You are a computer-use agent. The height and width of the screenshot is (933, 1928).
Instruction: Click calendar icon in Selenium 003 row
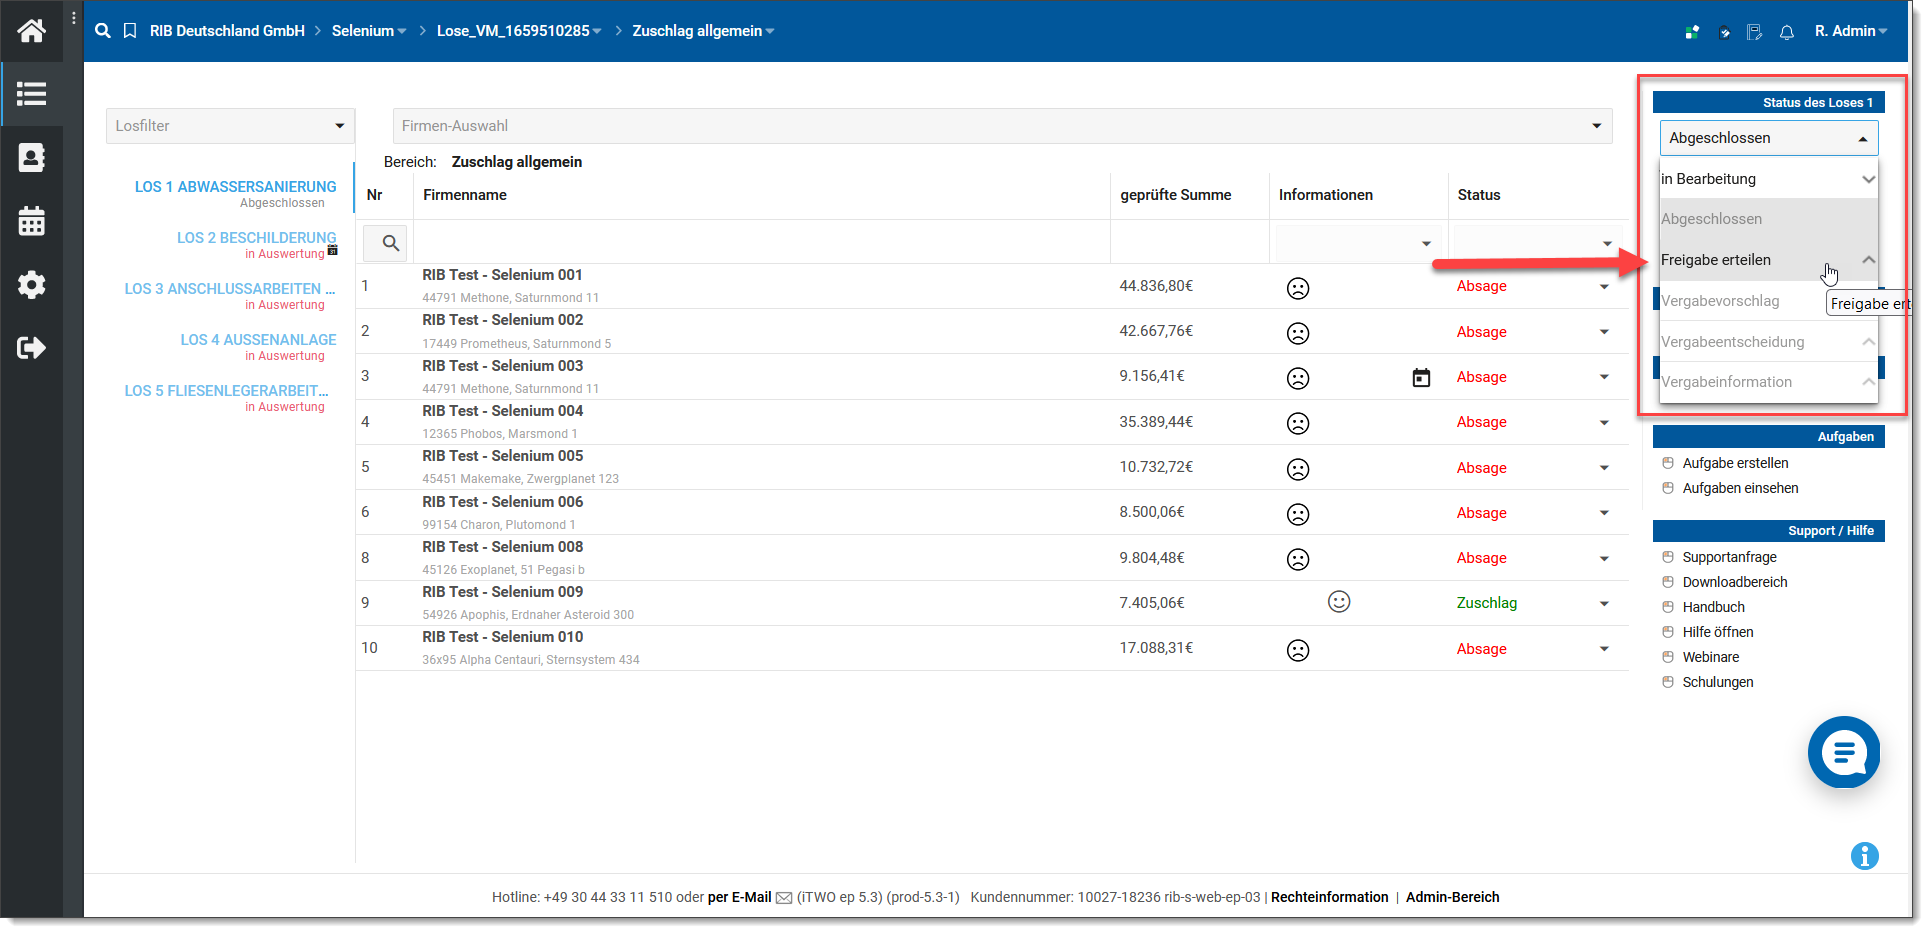(x=1420, y=378)
